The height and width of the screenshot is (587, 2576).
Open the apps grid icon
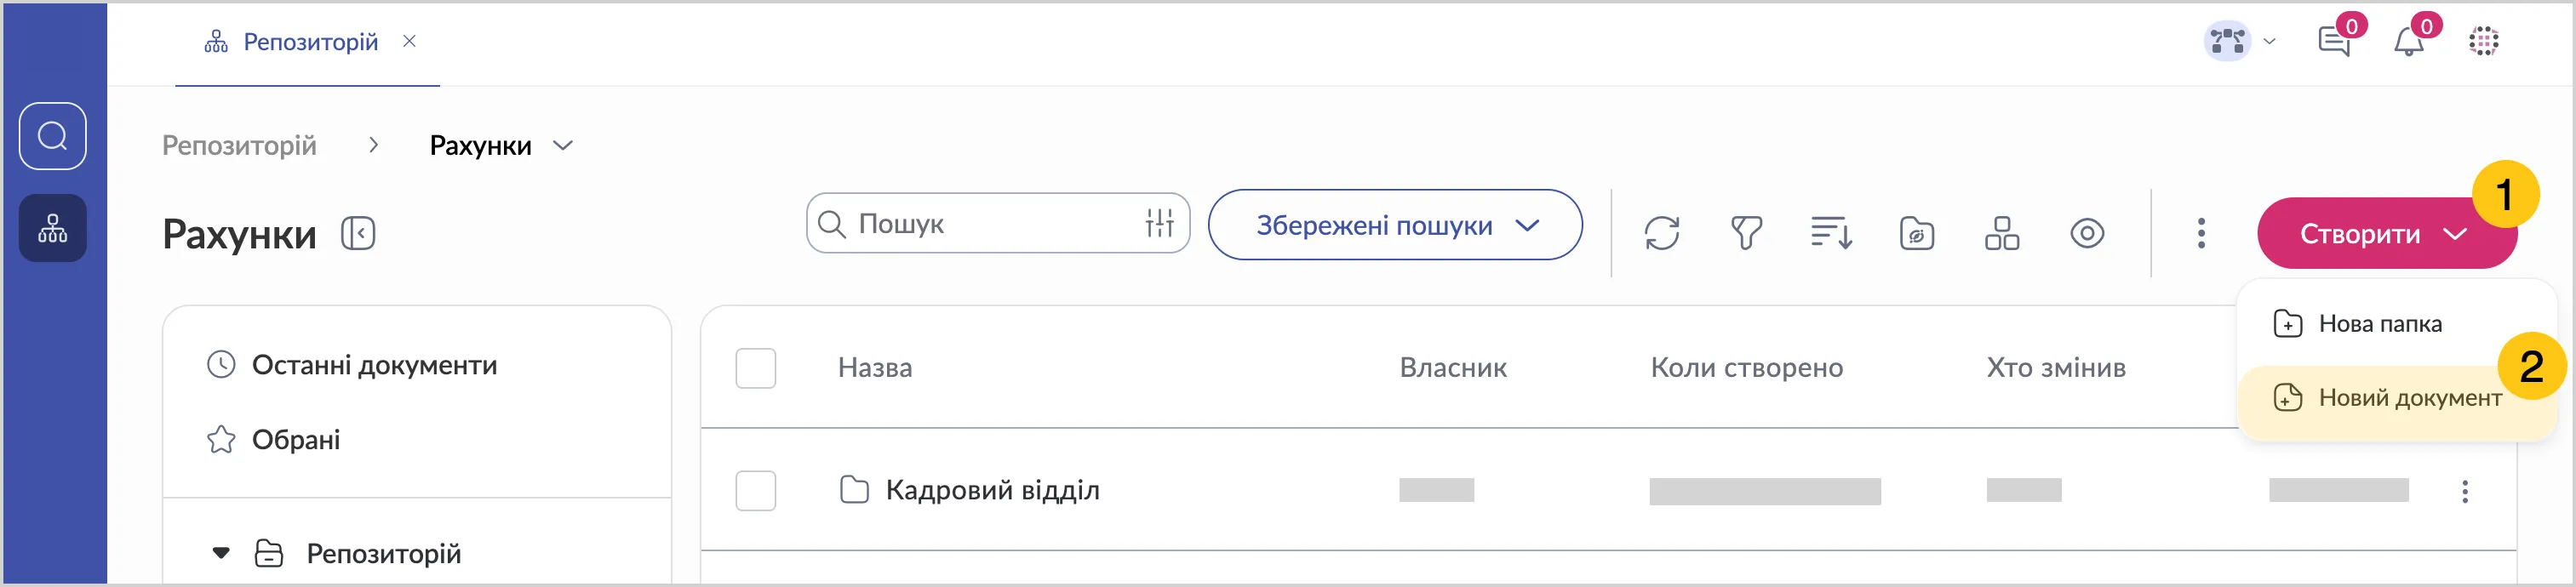tap(2483, 42)
